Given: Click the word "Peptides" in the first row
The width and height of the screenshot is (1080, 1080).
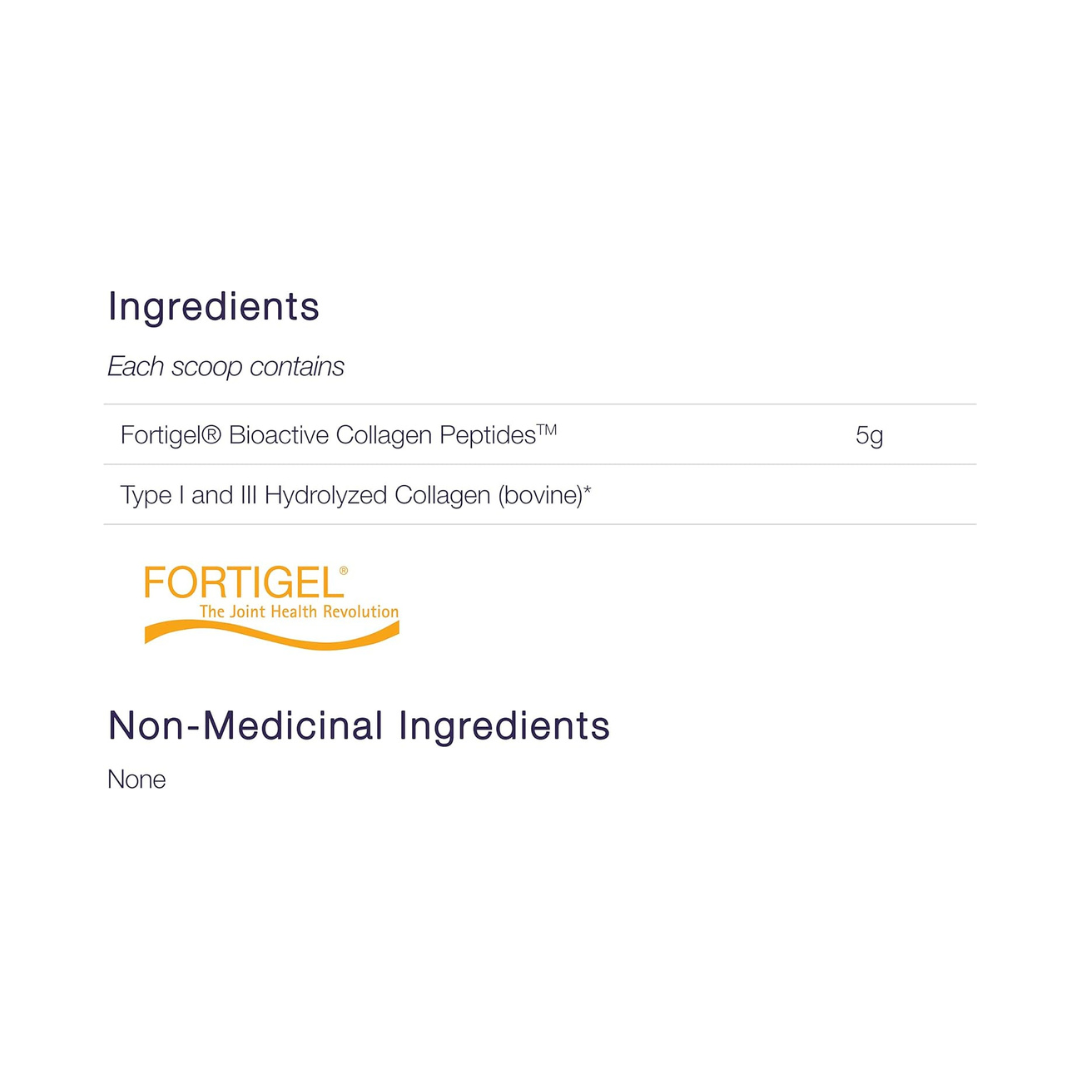Looking at the screenshot, I should coord(488,436).
